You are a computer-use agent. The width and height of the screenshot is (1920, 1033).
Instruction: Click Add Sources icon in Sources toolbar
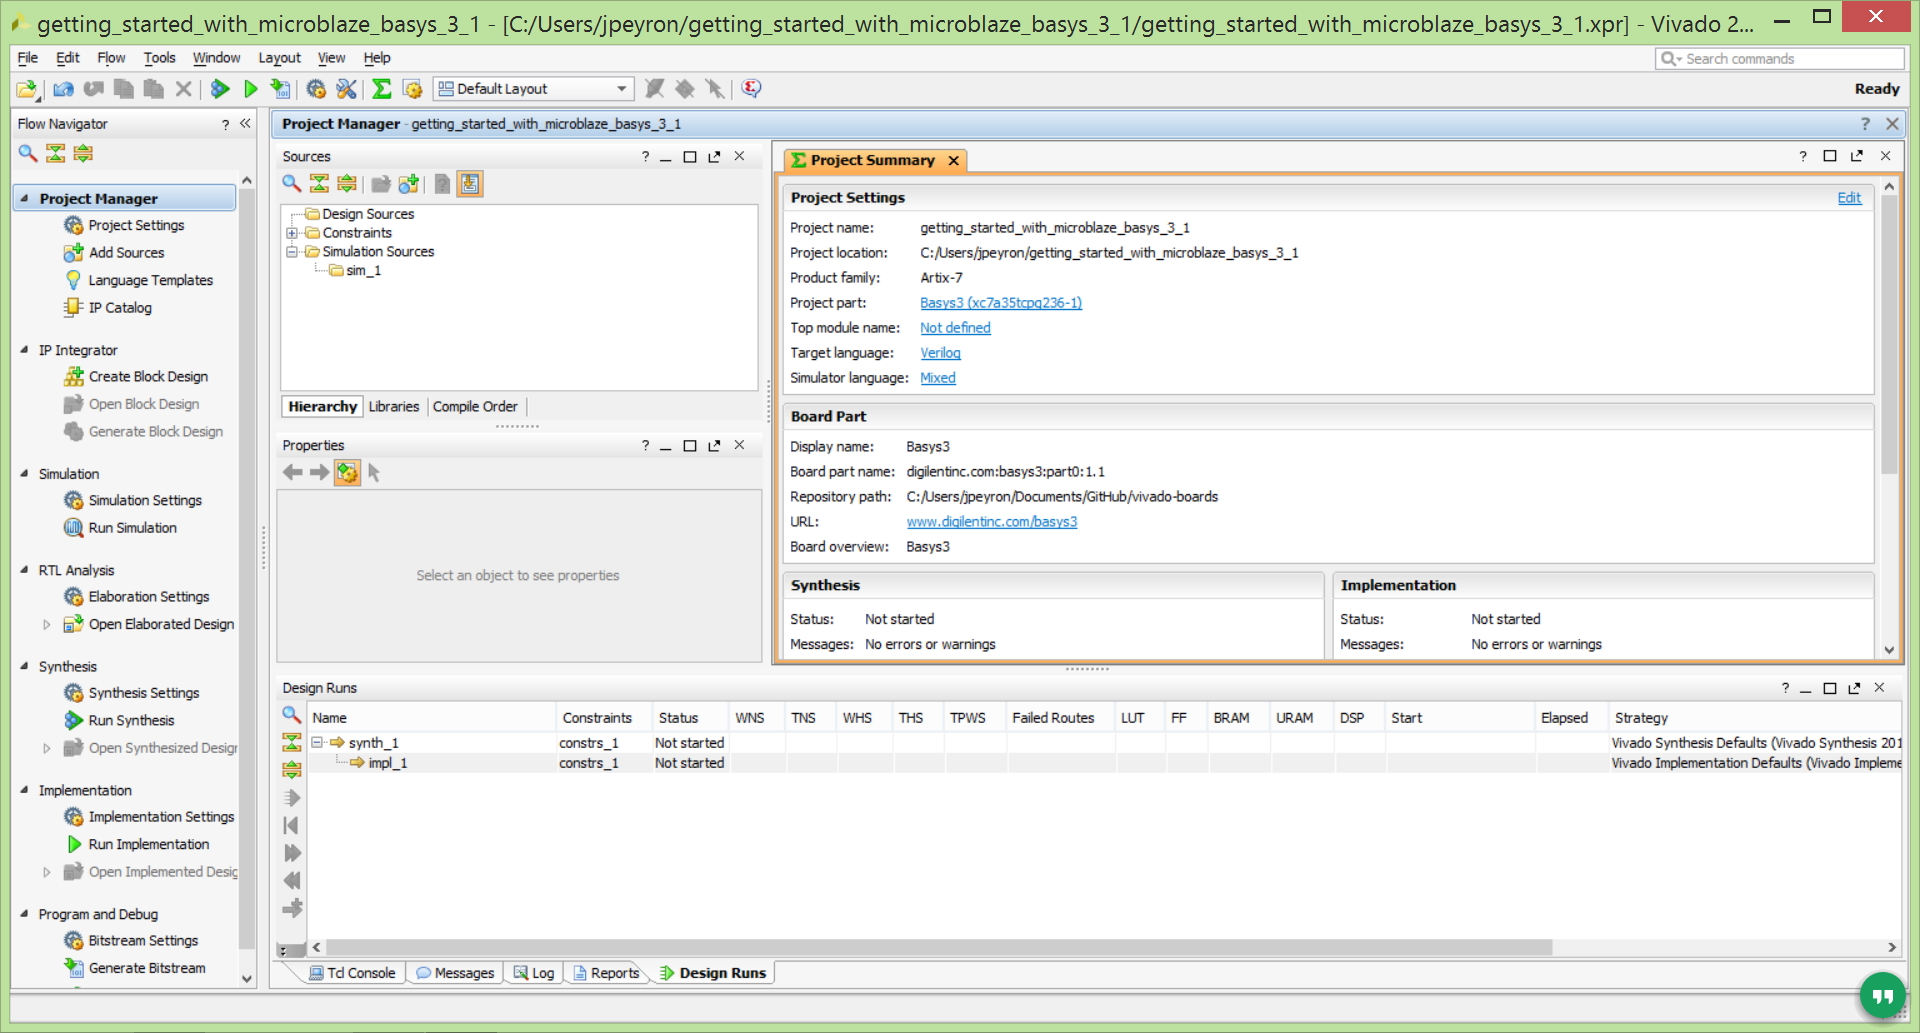coord(409,183)
